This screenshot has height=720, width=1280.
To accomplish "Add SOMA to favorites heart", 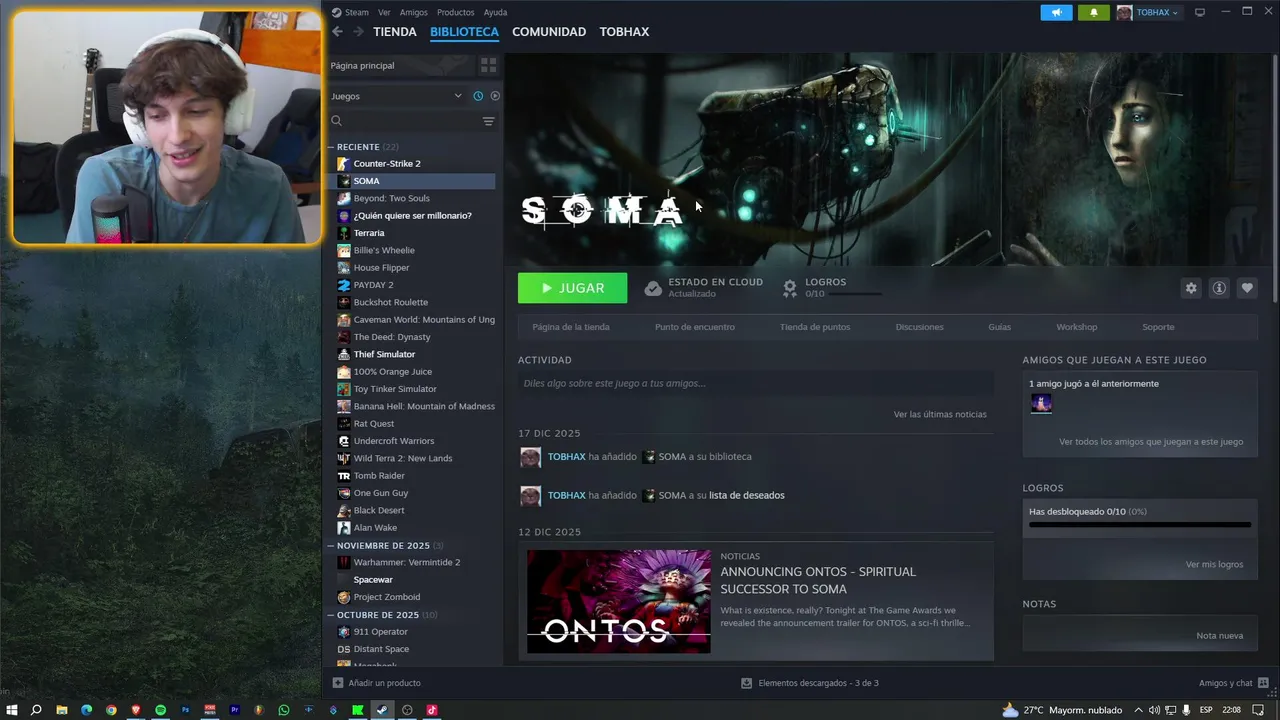I will pos(1247,288).
